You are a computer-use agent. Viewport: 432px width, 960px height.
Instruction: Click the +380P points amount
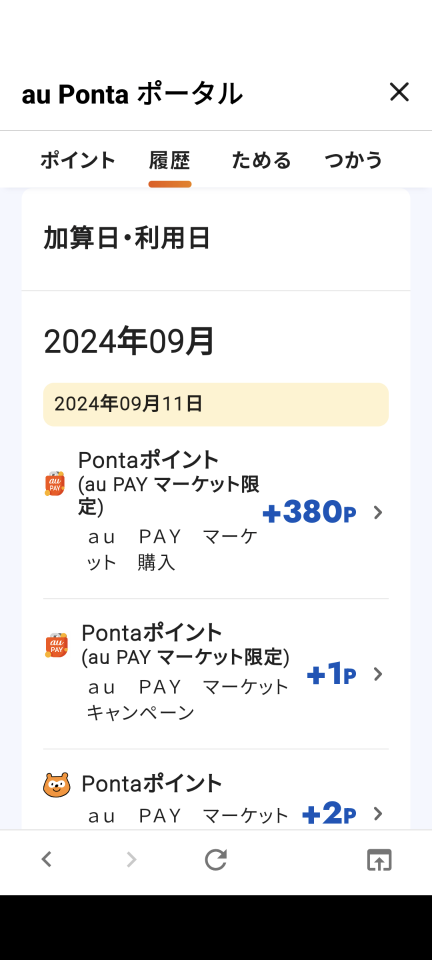[x=310, y=512]
